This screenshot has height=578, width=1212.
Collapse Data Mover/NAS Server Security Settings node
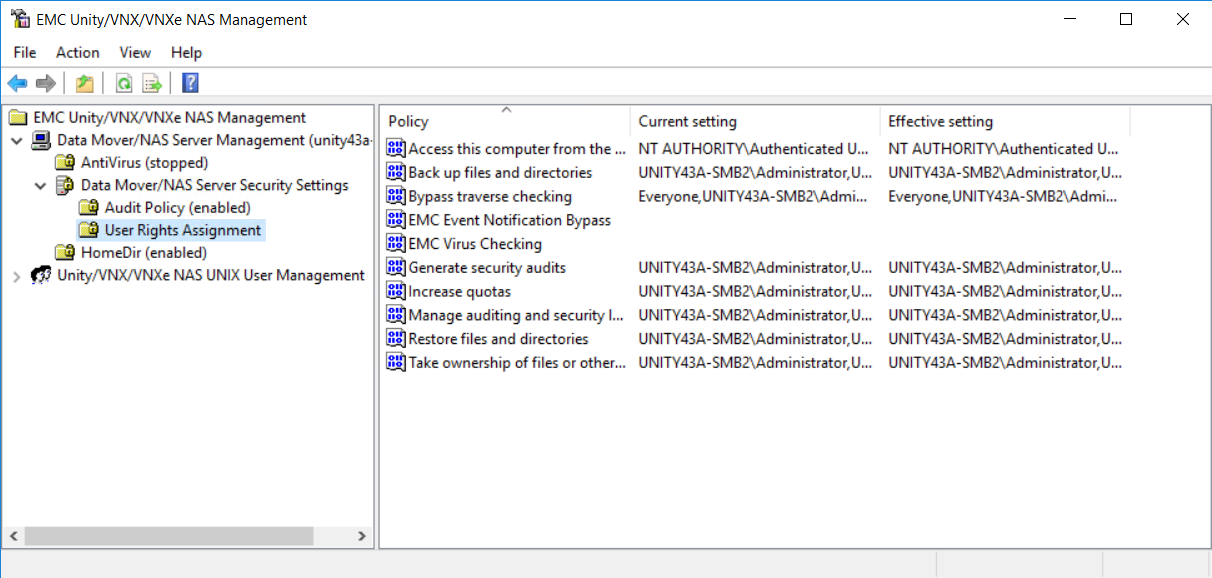pos(40,186)
